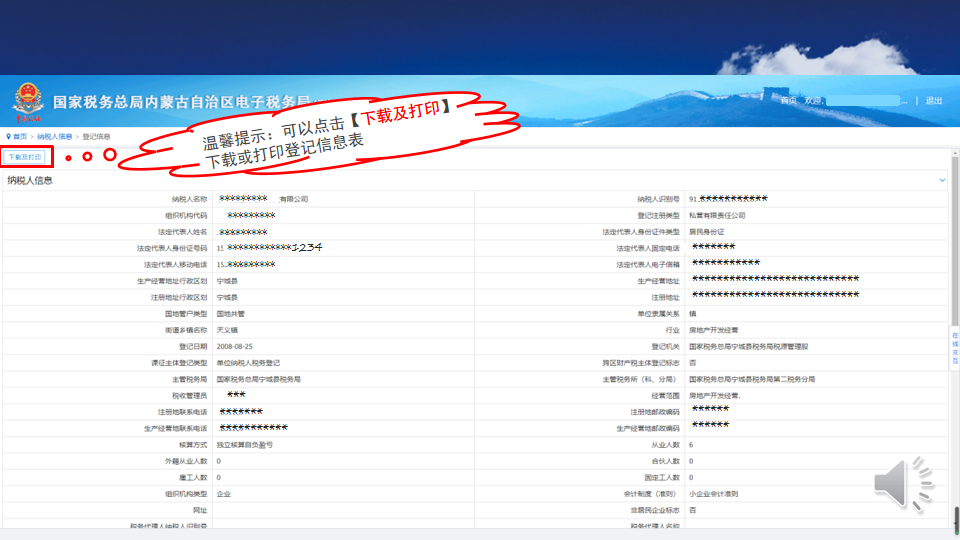Click 私营有限责任公司 registration type value
The image size is (960, 540).
coord(717,216)
